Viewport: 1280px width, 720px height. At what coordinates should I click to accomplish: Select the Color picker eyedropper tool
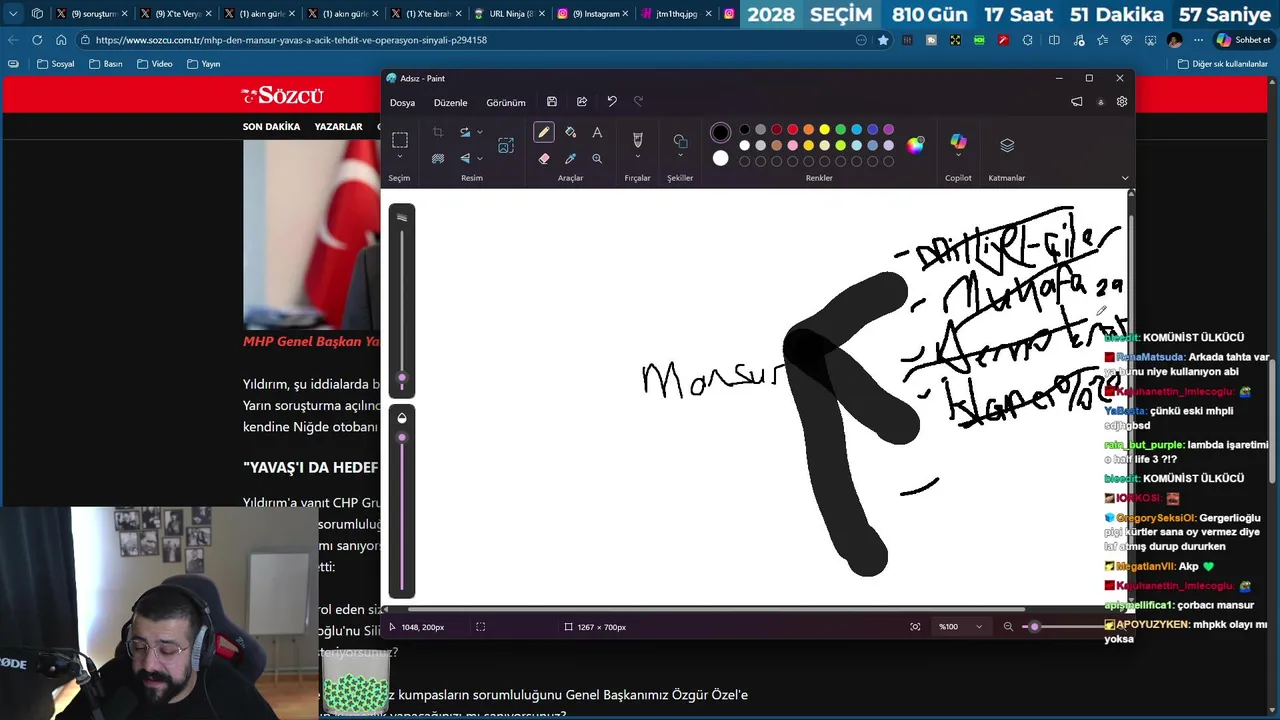click(x=570, y=158)
